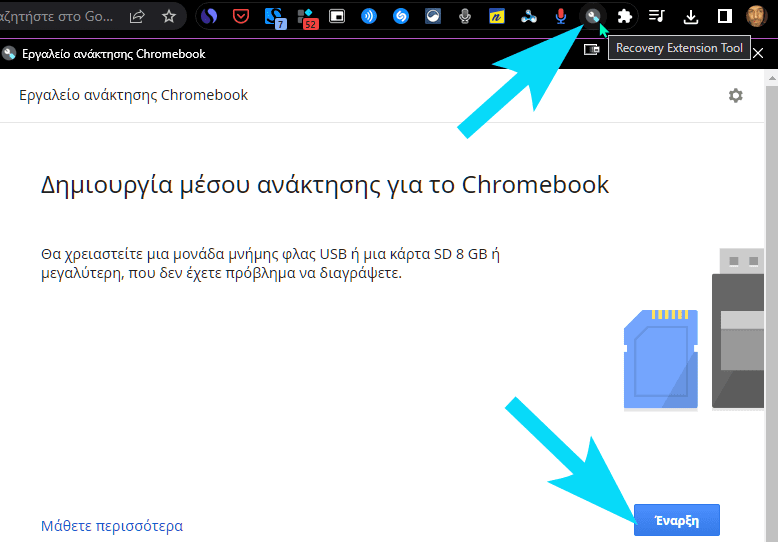Open the Extensions puzzle piece menu
Image resolution: width=778 pixels, height=542 pixels.
click(x=624, y=16)
